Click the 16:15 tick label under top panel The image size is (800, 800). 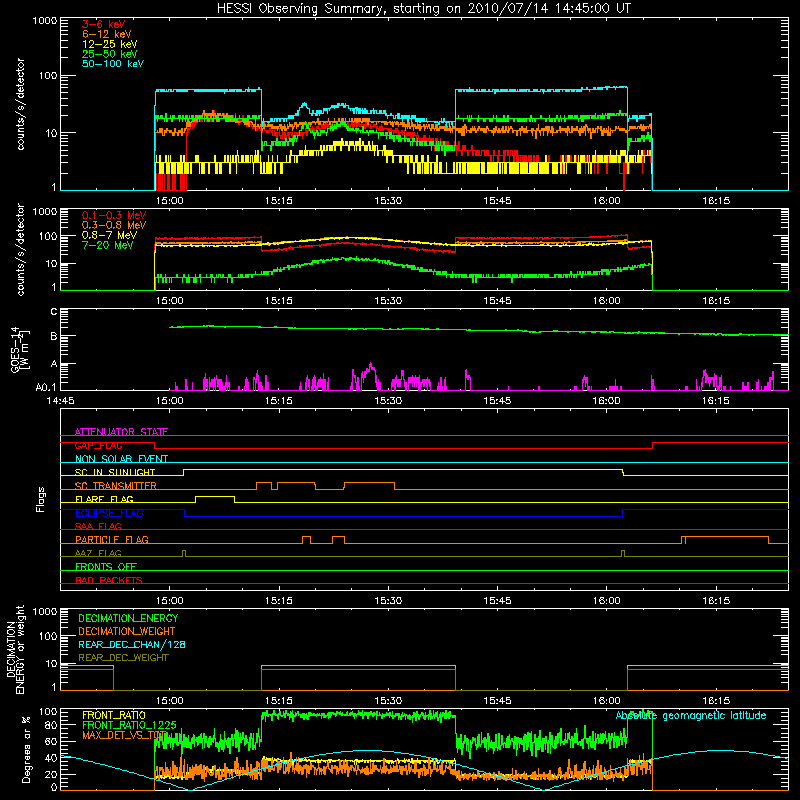[716, 201]
